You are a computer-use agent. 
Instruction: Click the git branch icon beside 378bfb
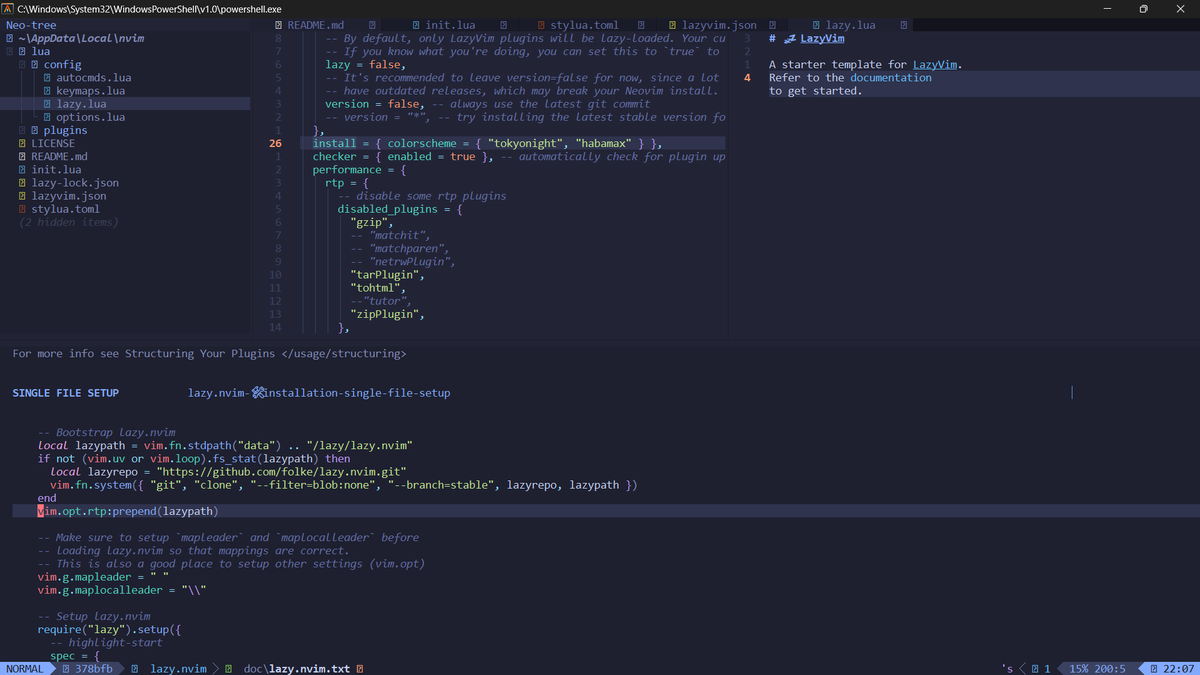(65, 668)
